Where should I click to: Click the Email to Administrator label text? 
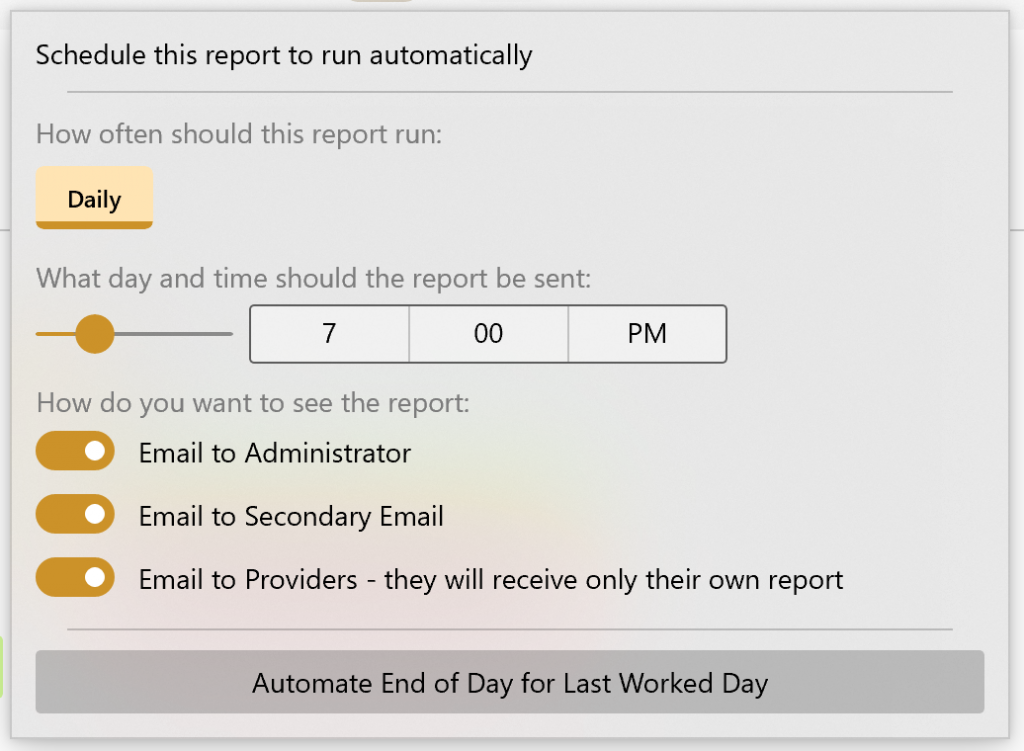(275, 453)
